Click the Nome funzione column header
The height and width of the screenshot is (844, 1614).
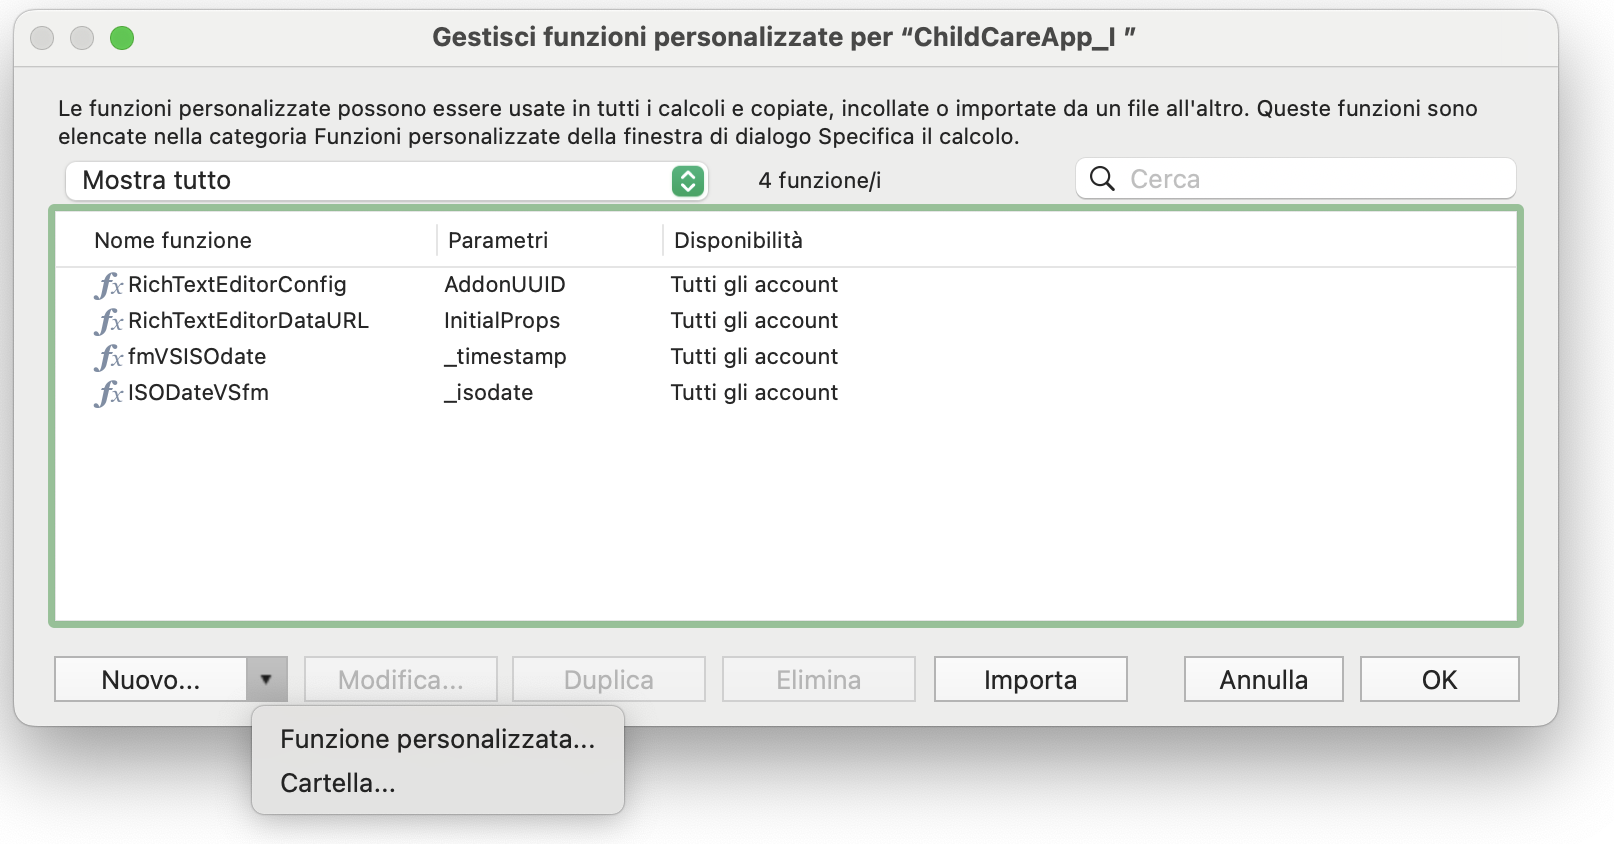172,240
